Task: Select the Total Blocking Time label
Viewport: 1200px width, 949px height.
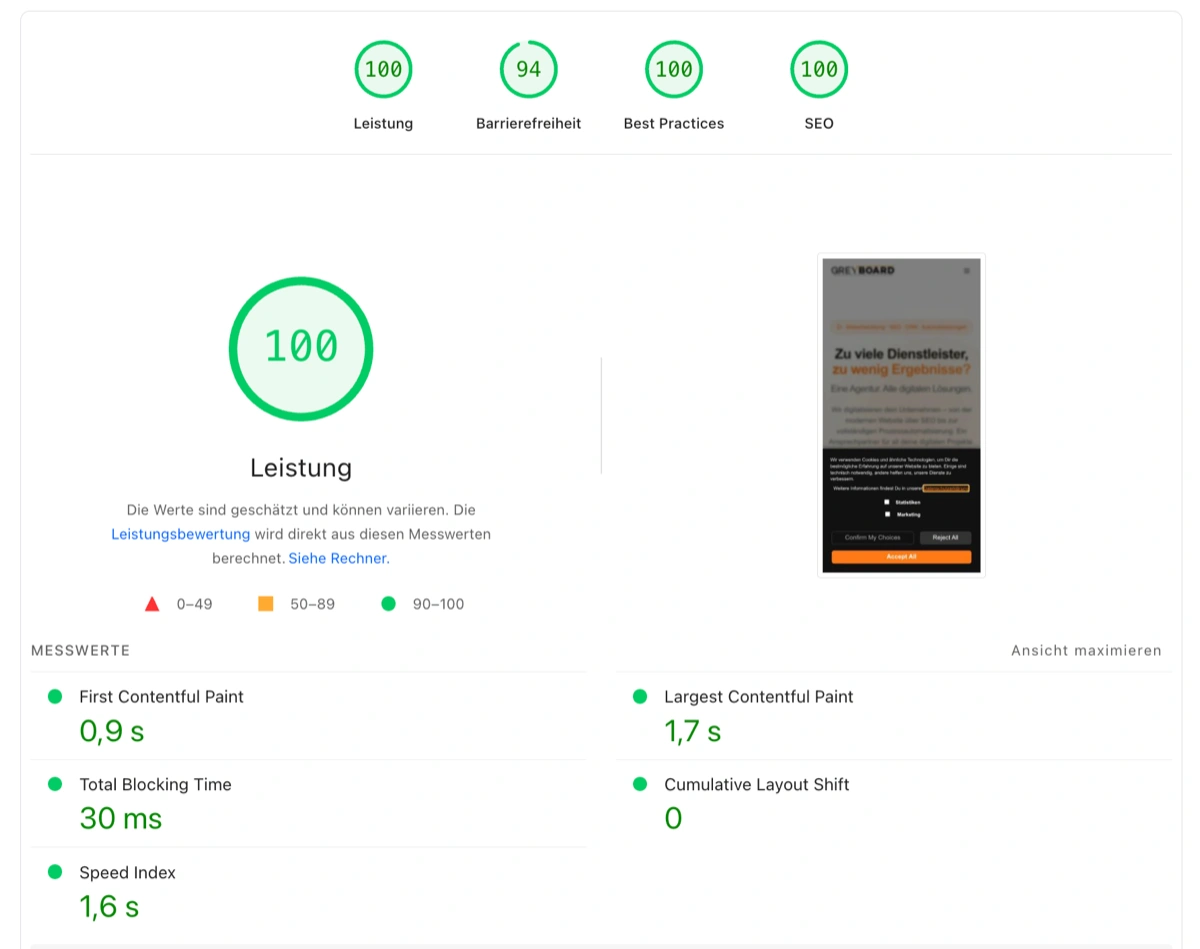Action: pos(155,785)
